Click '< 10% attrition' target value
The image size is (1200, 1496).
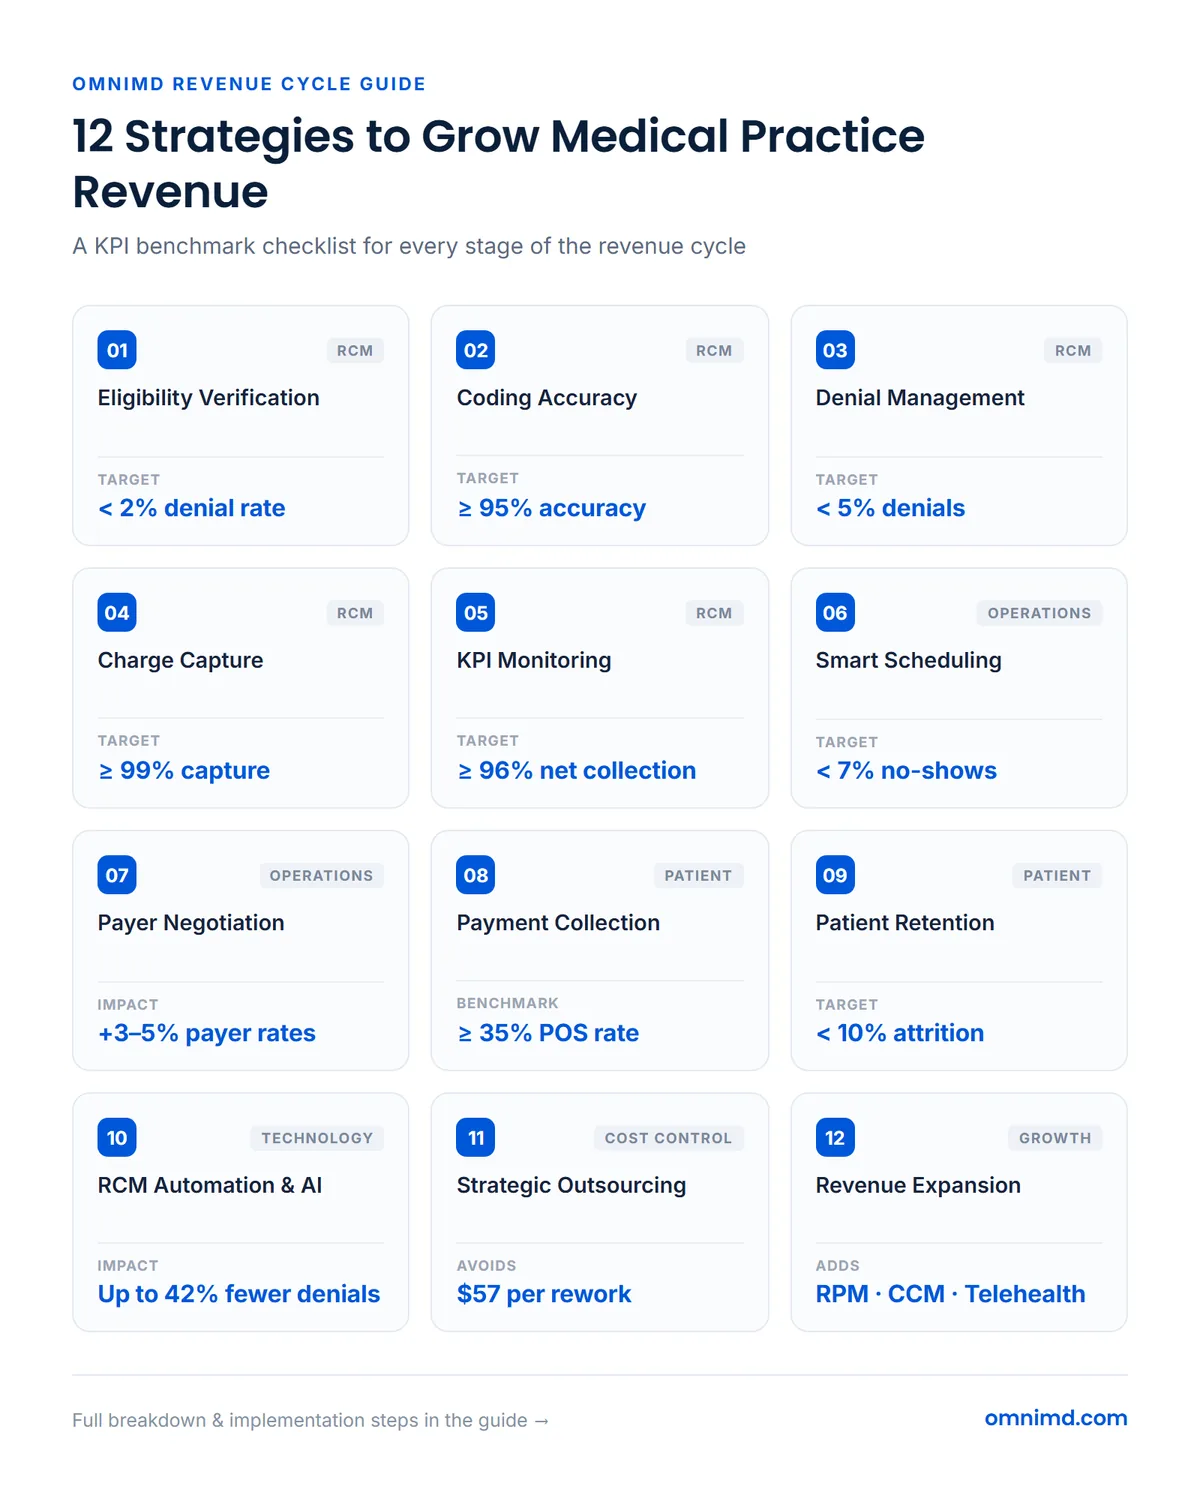pos(900,1033)
